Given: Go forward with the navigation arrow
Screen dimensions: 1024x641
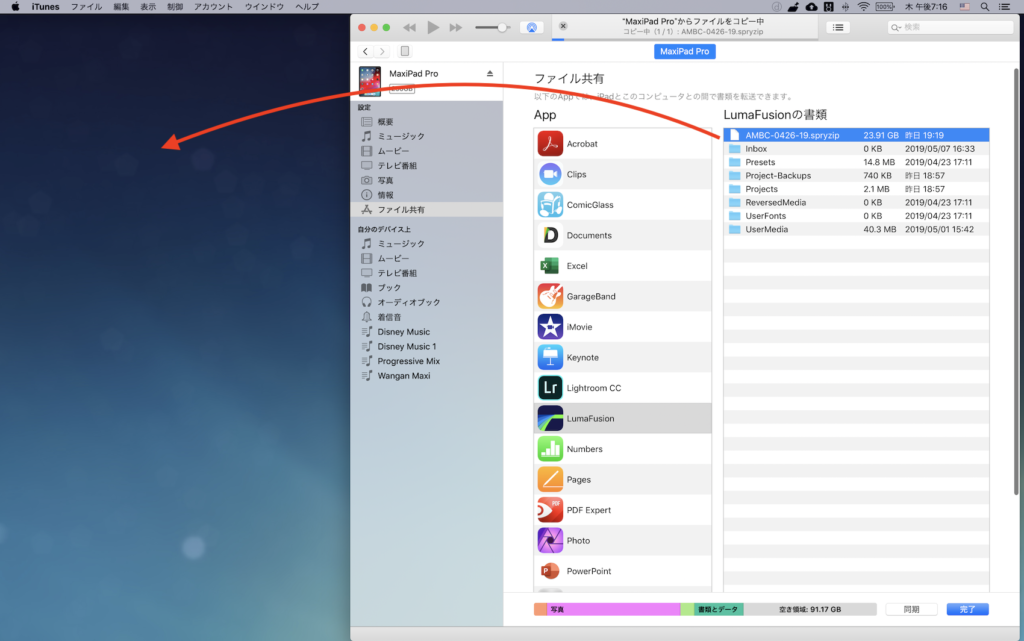Looking at the screenshot, I should click(383, 51).
